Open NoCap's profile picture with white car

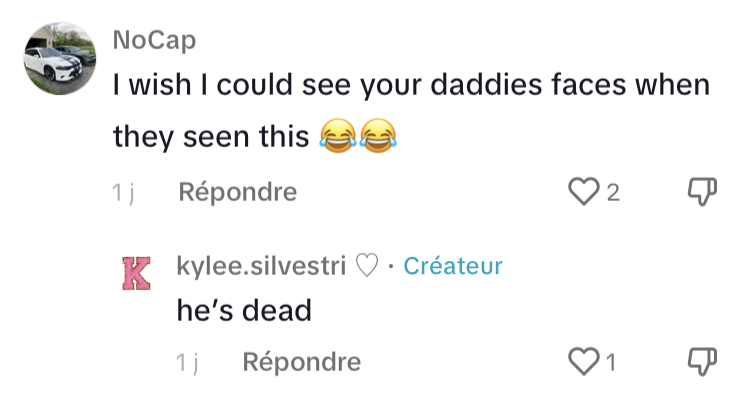coord(60,58)
